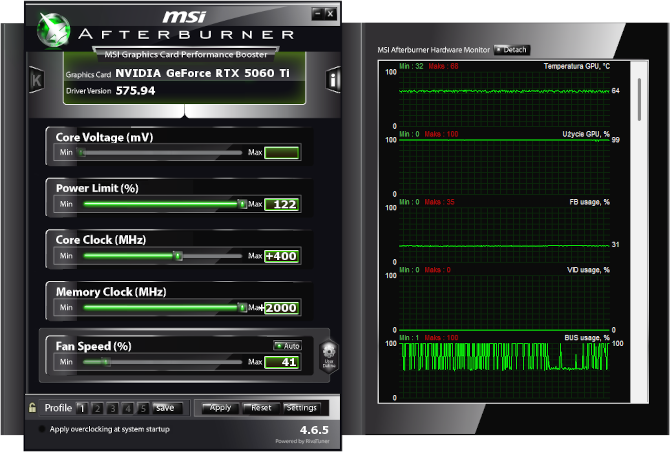The image size is (670, 452).
Task: Select profile slot 3
Action: coord(113,408)
